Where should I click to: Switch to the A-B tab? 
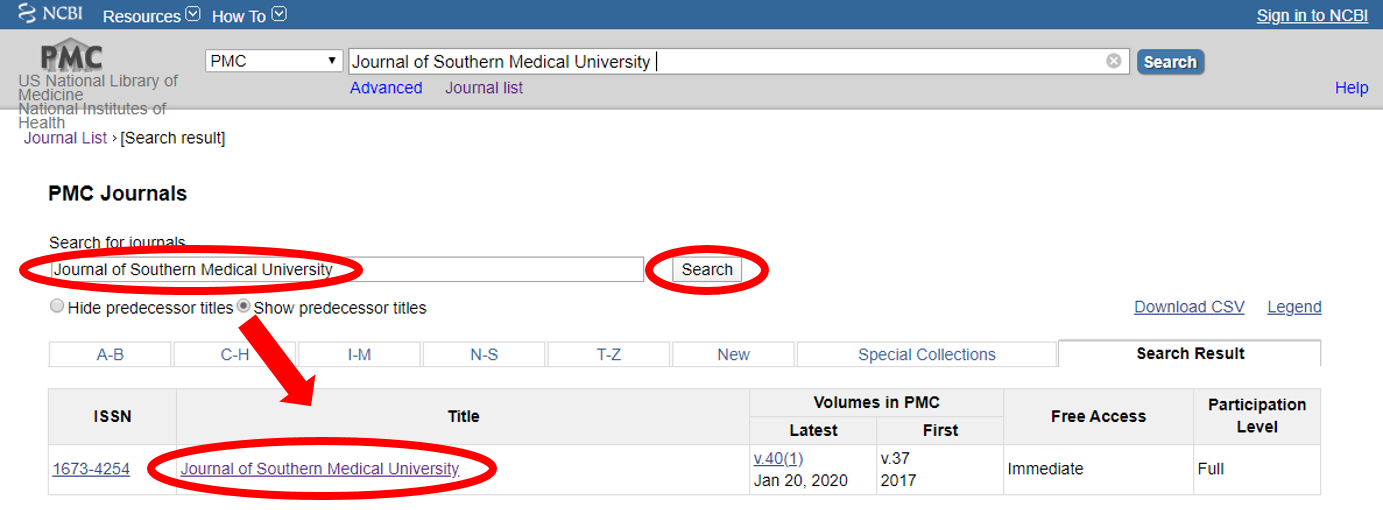click(110, 354)
